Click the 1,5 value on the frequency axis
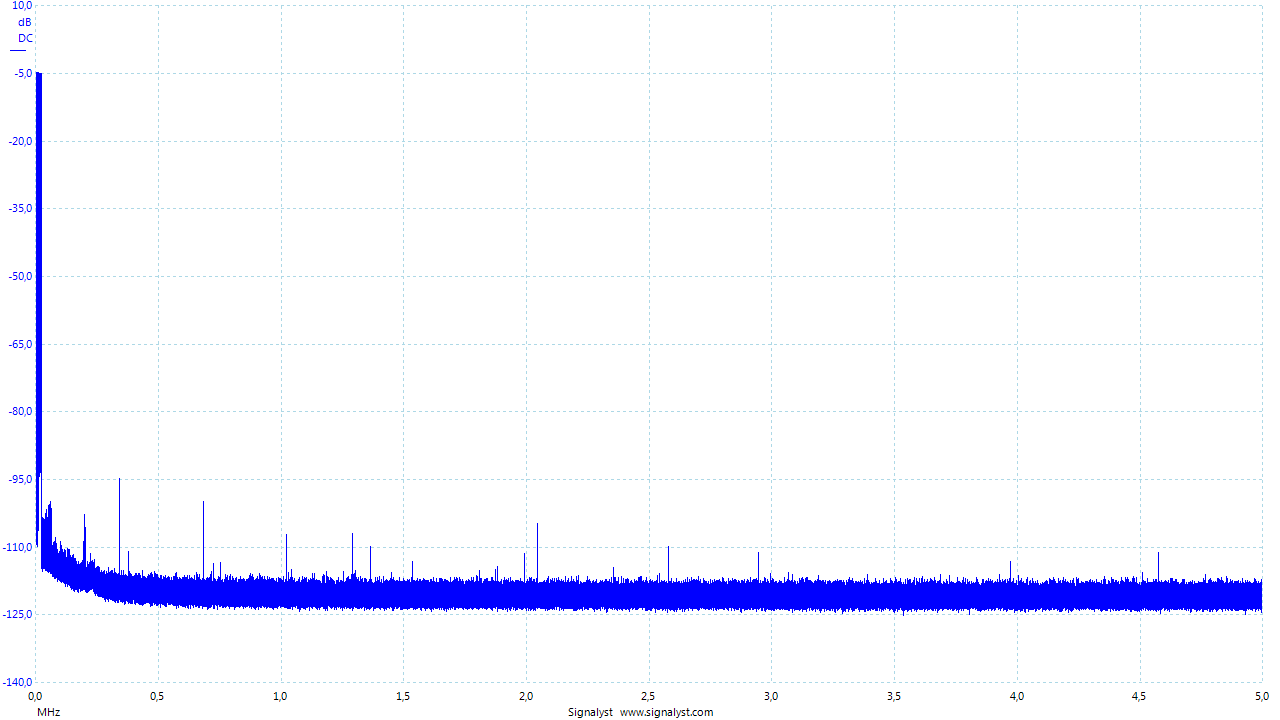The height and width of the screenshot is (720, 1280). pos(403,695)
